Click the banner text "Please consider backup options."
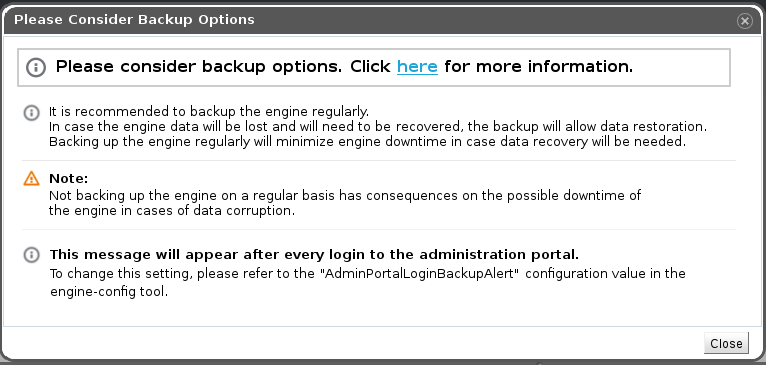 pos(199,67)
